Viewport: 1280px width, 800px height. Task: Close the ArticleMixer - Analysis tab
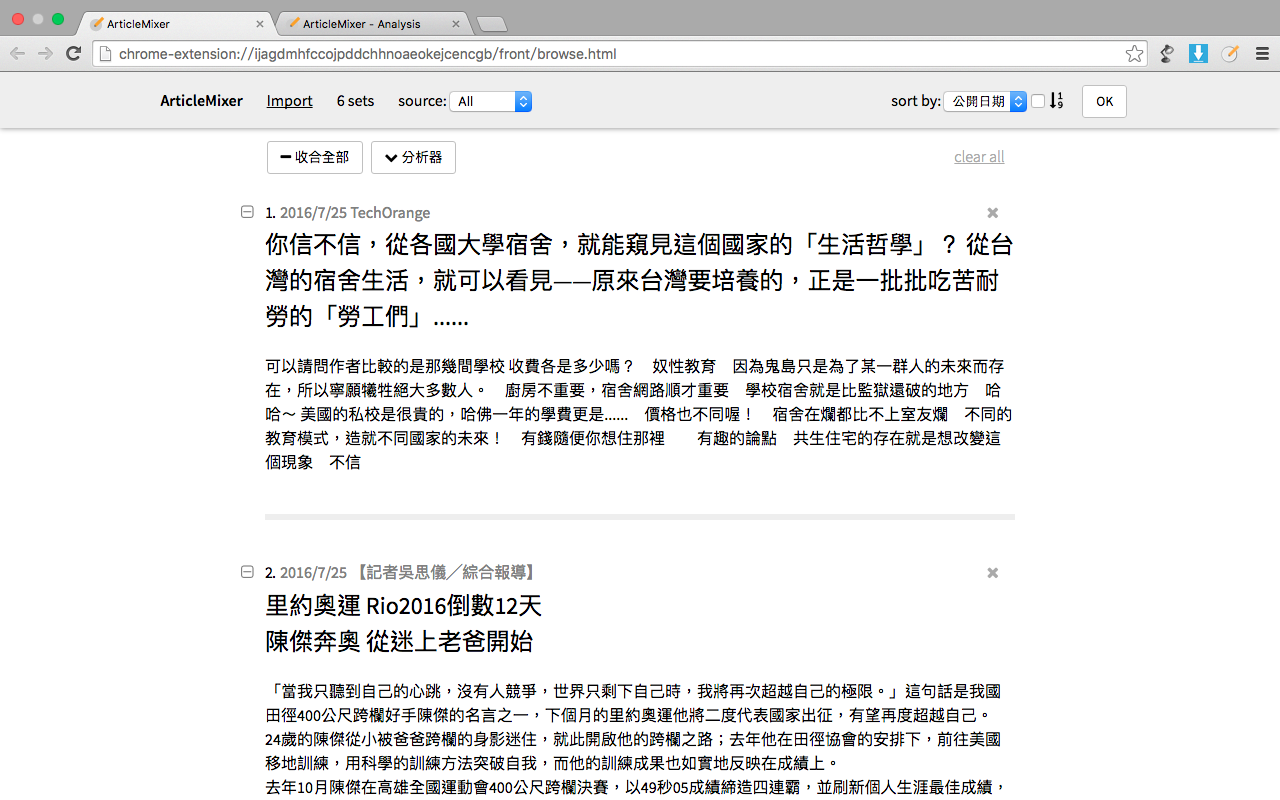tap(456, 24)
